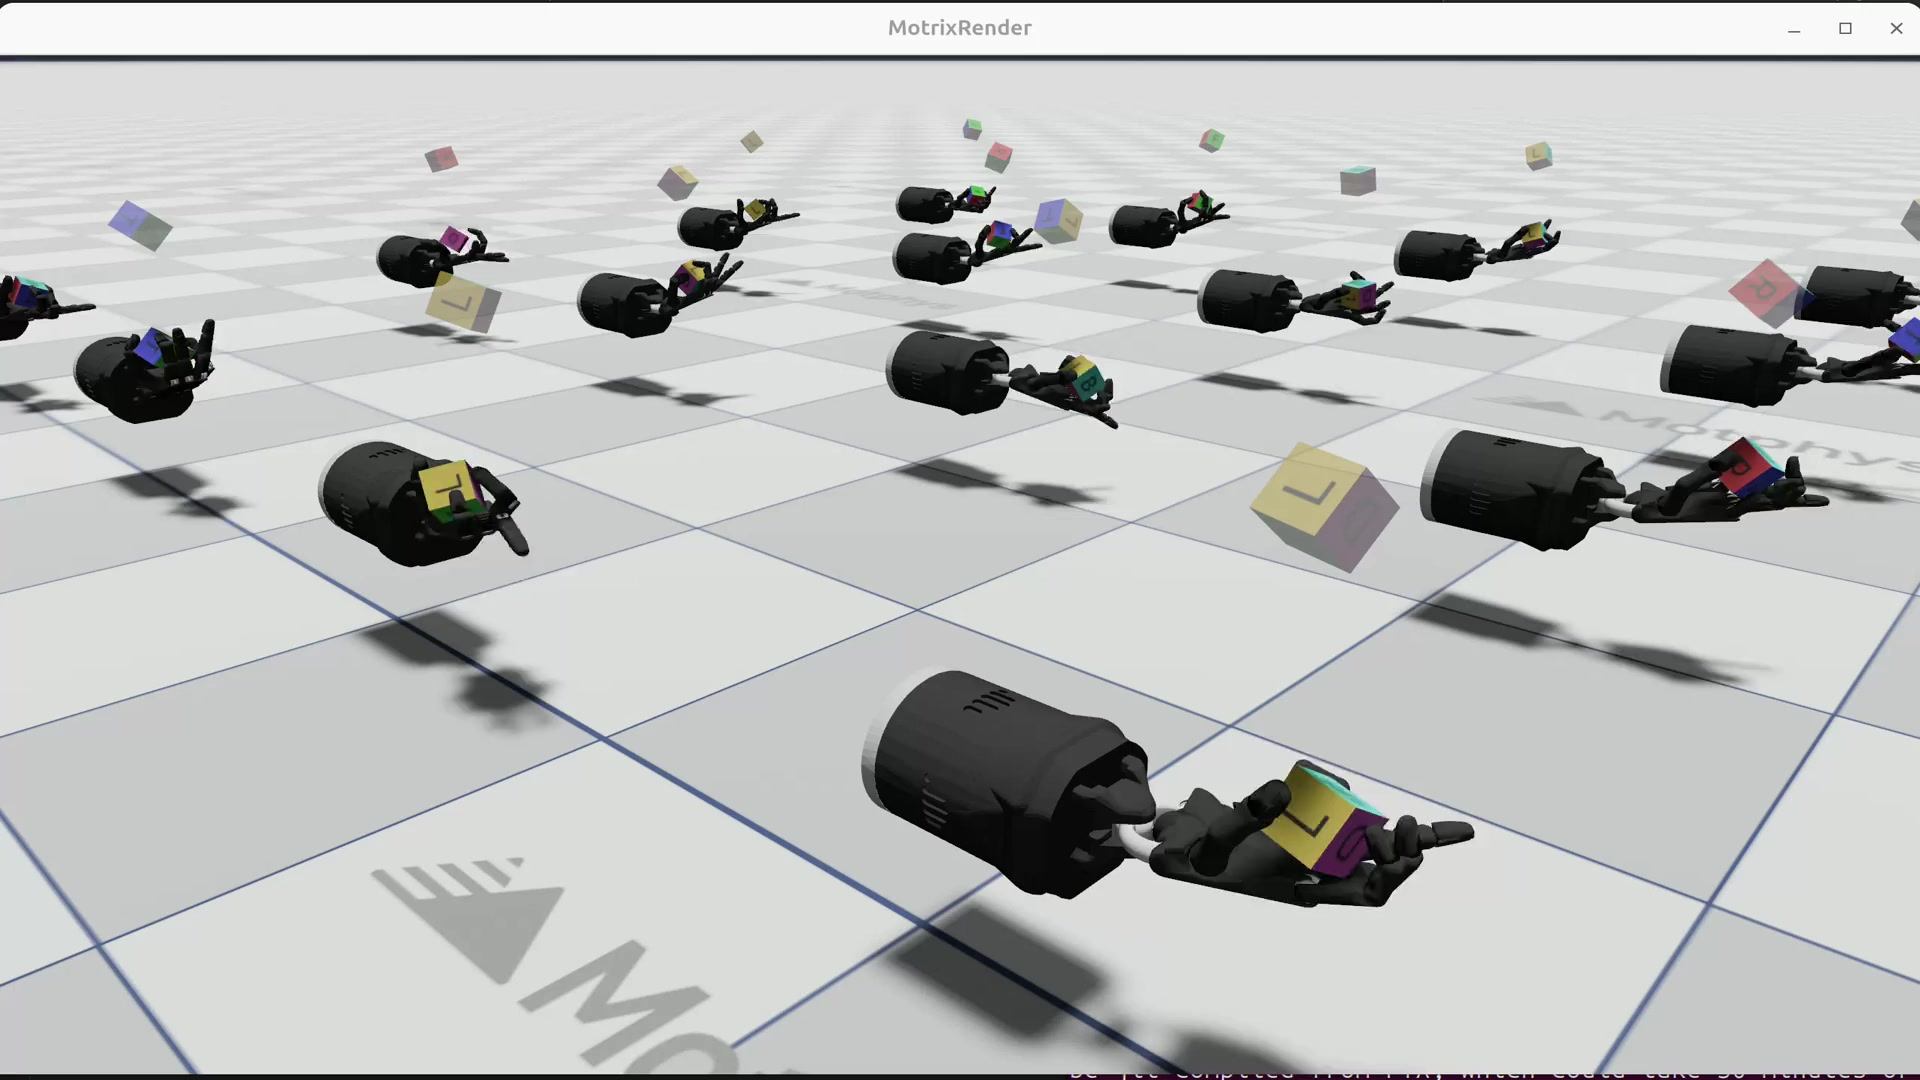Click the MotrixRender title text
Image resolution: width=1920 pixels, height=1080 pixels.
coord(960,28)
